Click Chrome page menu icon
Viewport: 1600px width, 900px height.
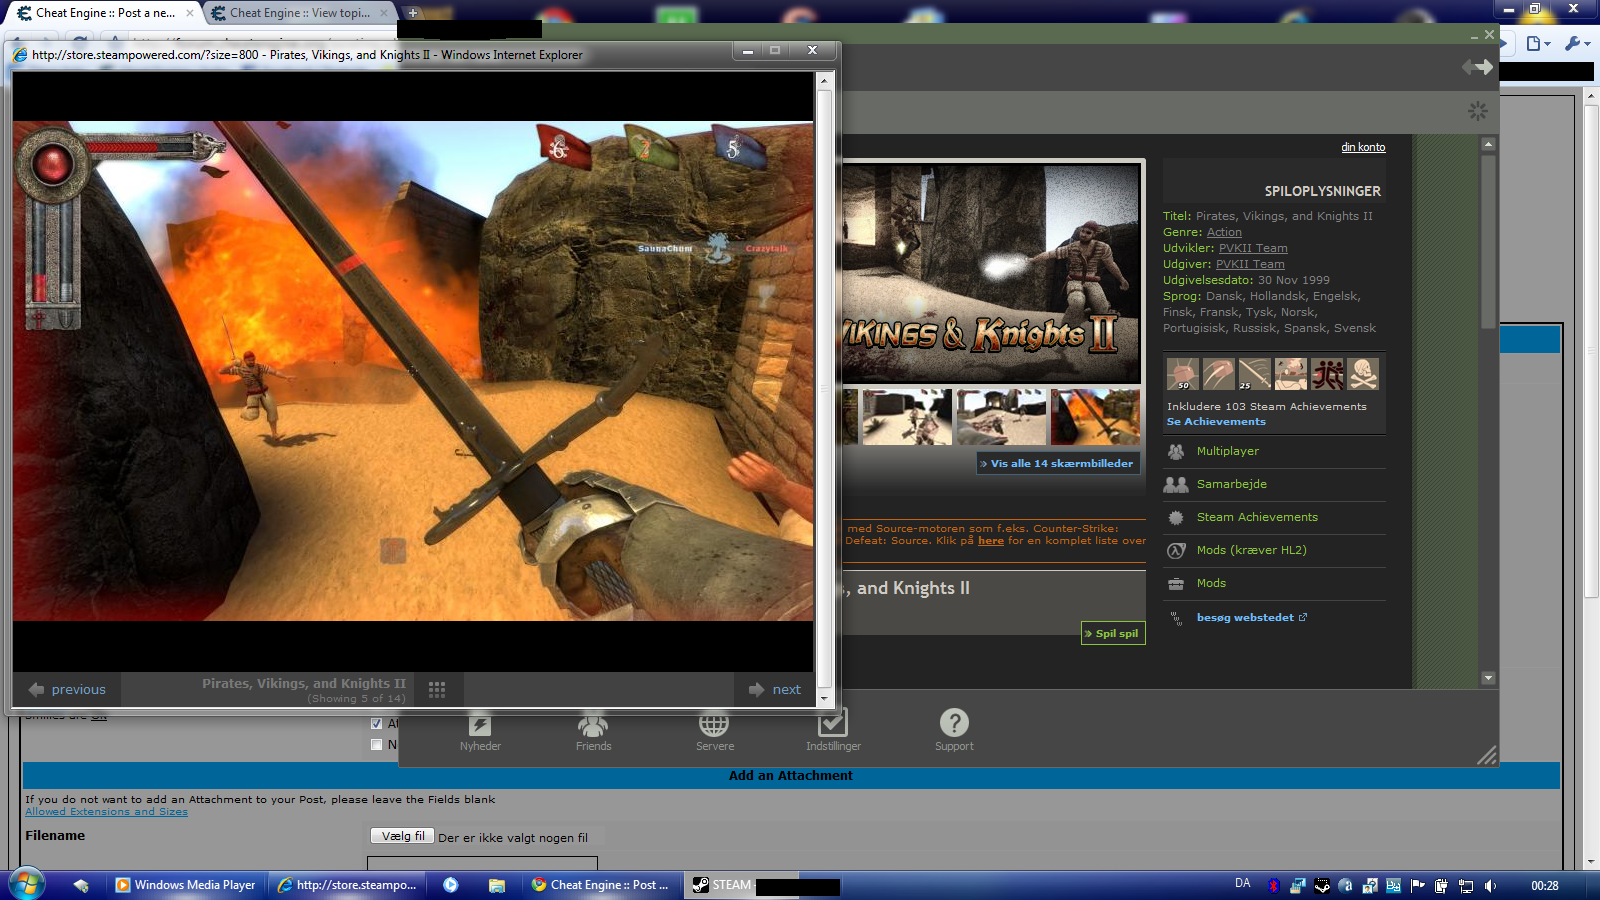1538,43
